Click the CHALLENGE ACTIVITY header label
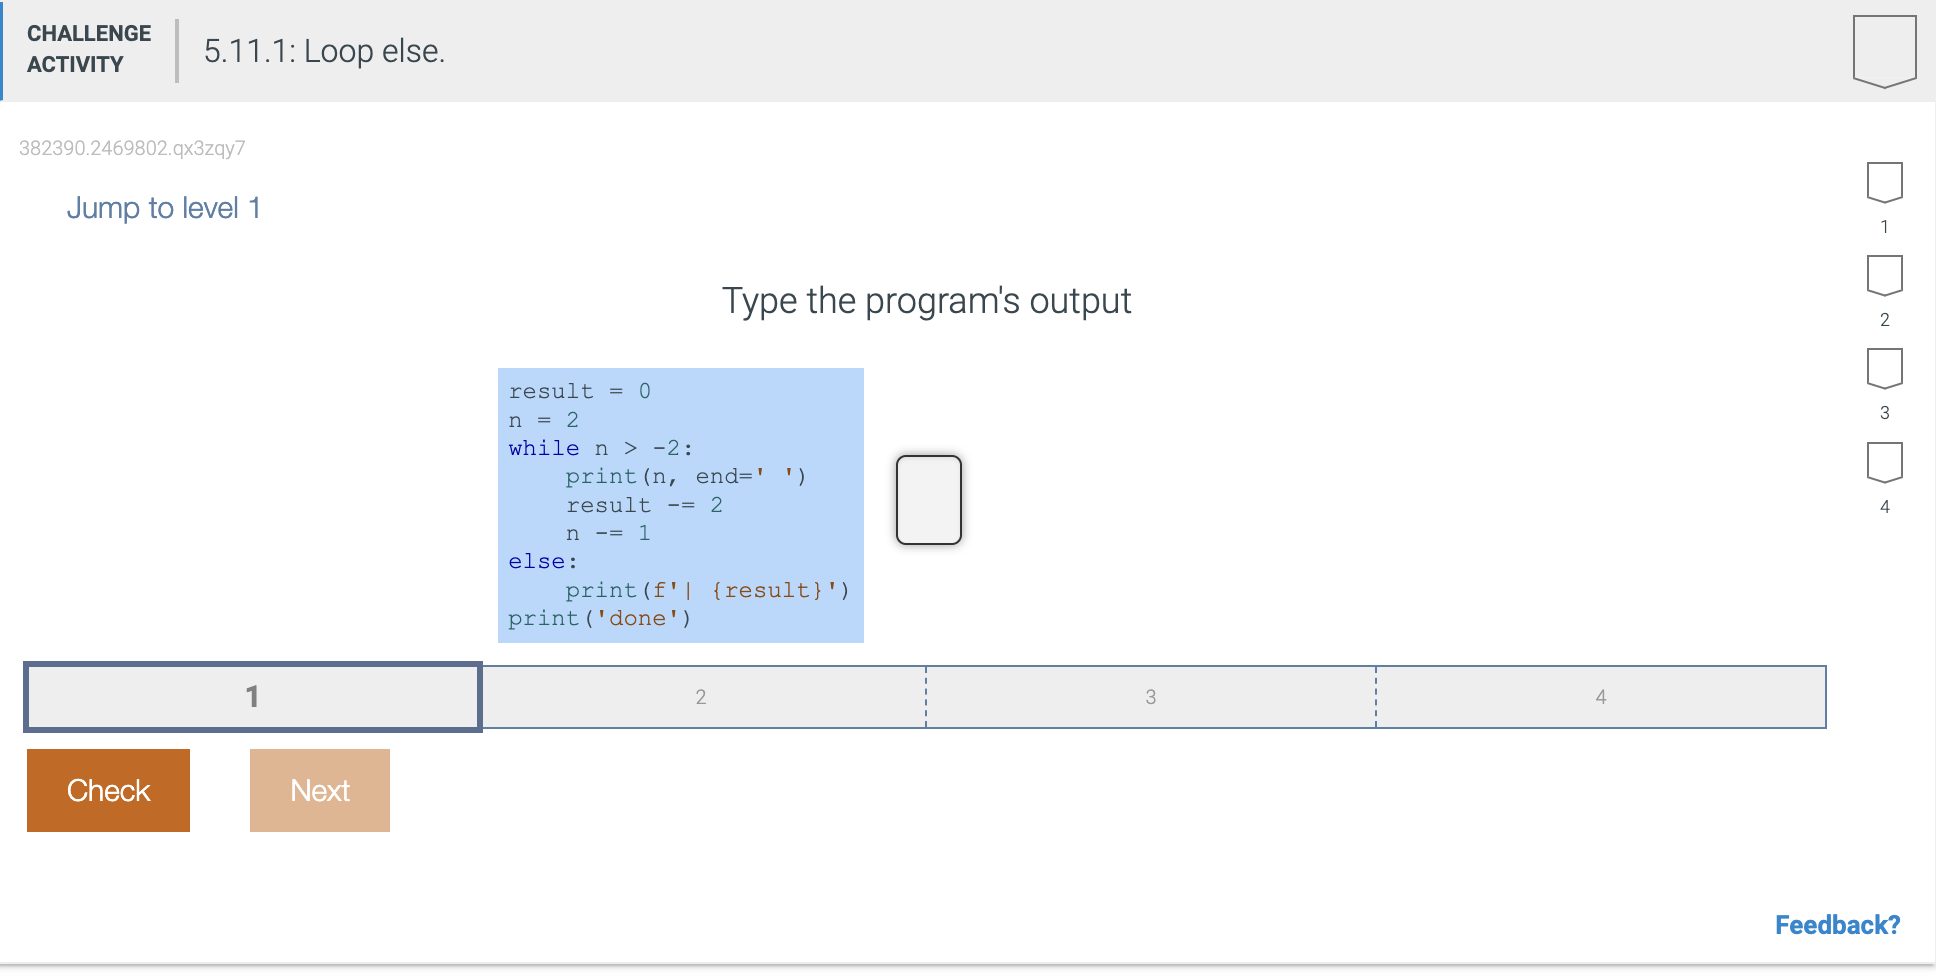This screenshot has width=1936, height=976. (x=88, y=48)
